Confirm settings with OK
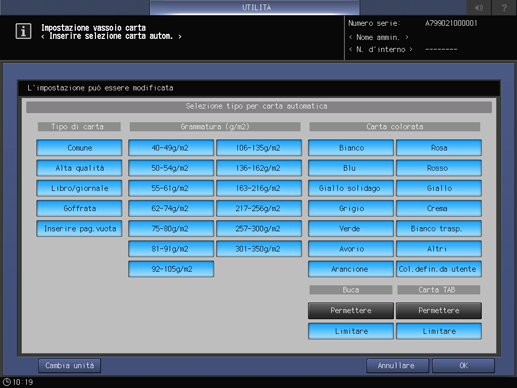 [x=463, y=366]
